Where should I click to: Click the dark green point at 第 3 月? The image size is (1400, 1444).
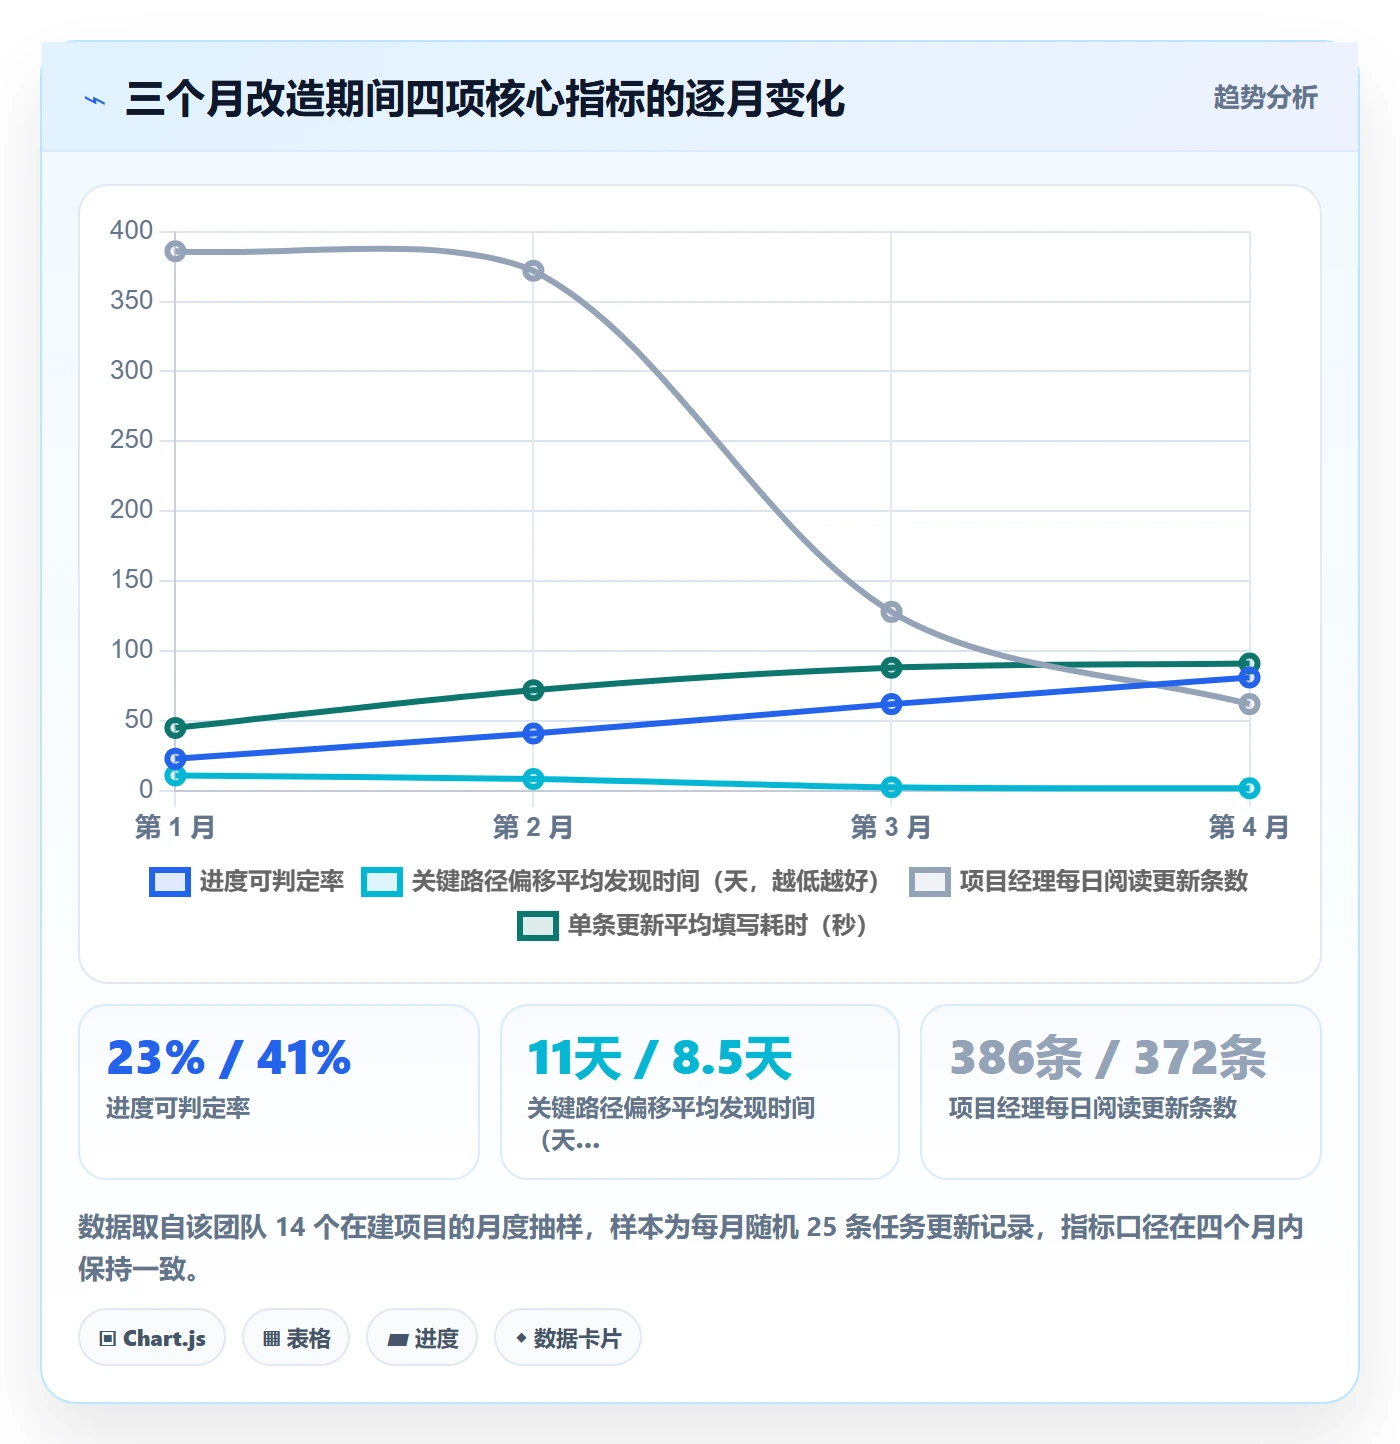coord(891,668)
